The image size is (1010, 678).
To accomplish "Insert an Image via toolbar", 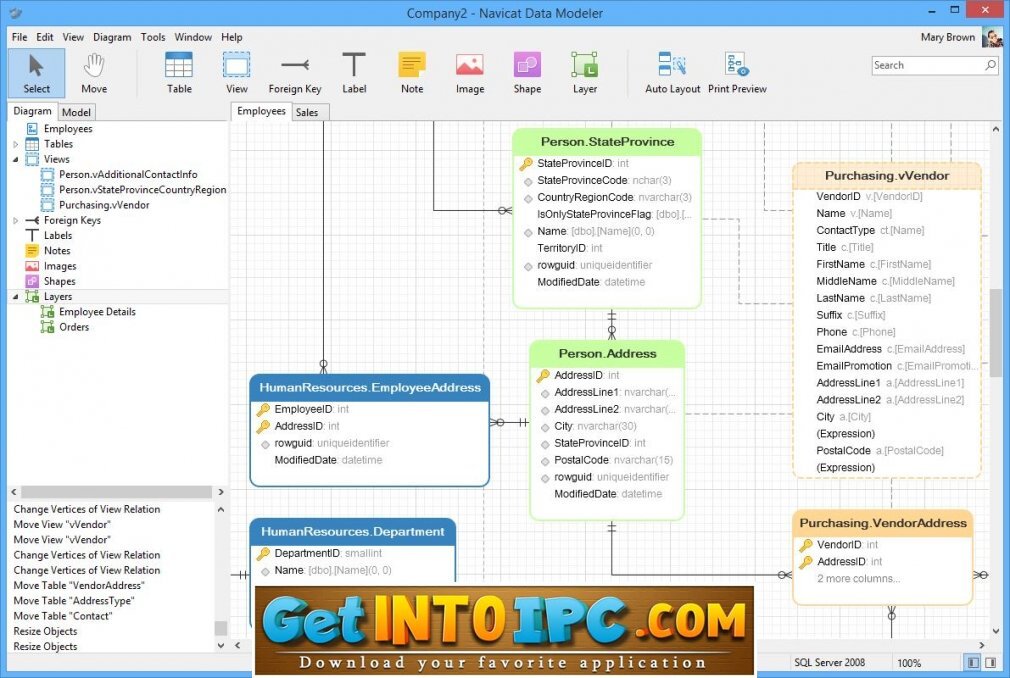I will (470, 73).
